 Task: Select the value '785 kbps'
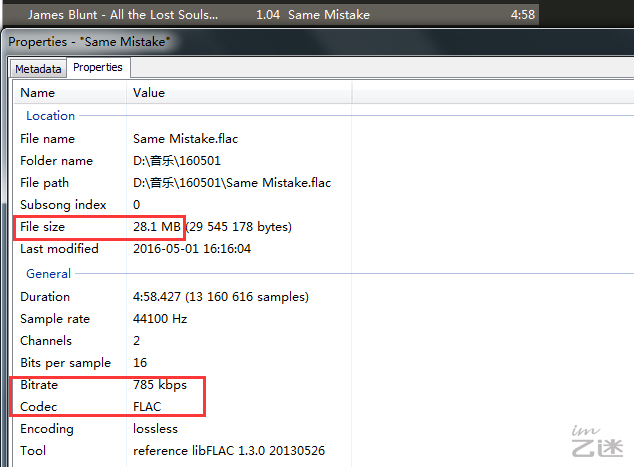[x=160, y=385]
